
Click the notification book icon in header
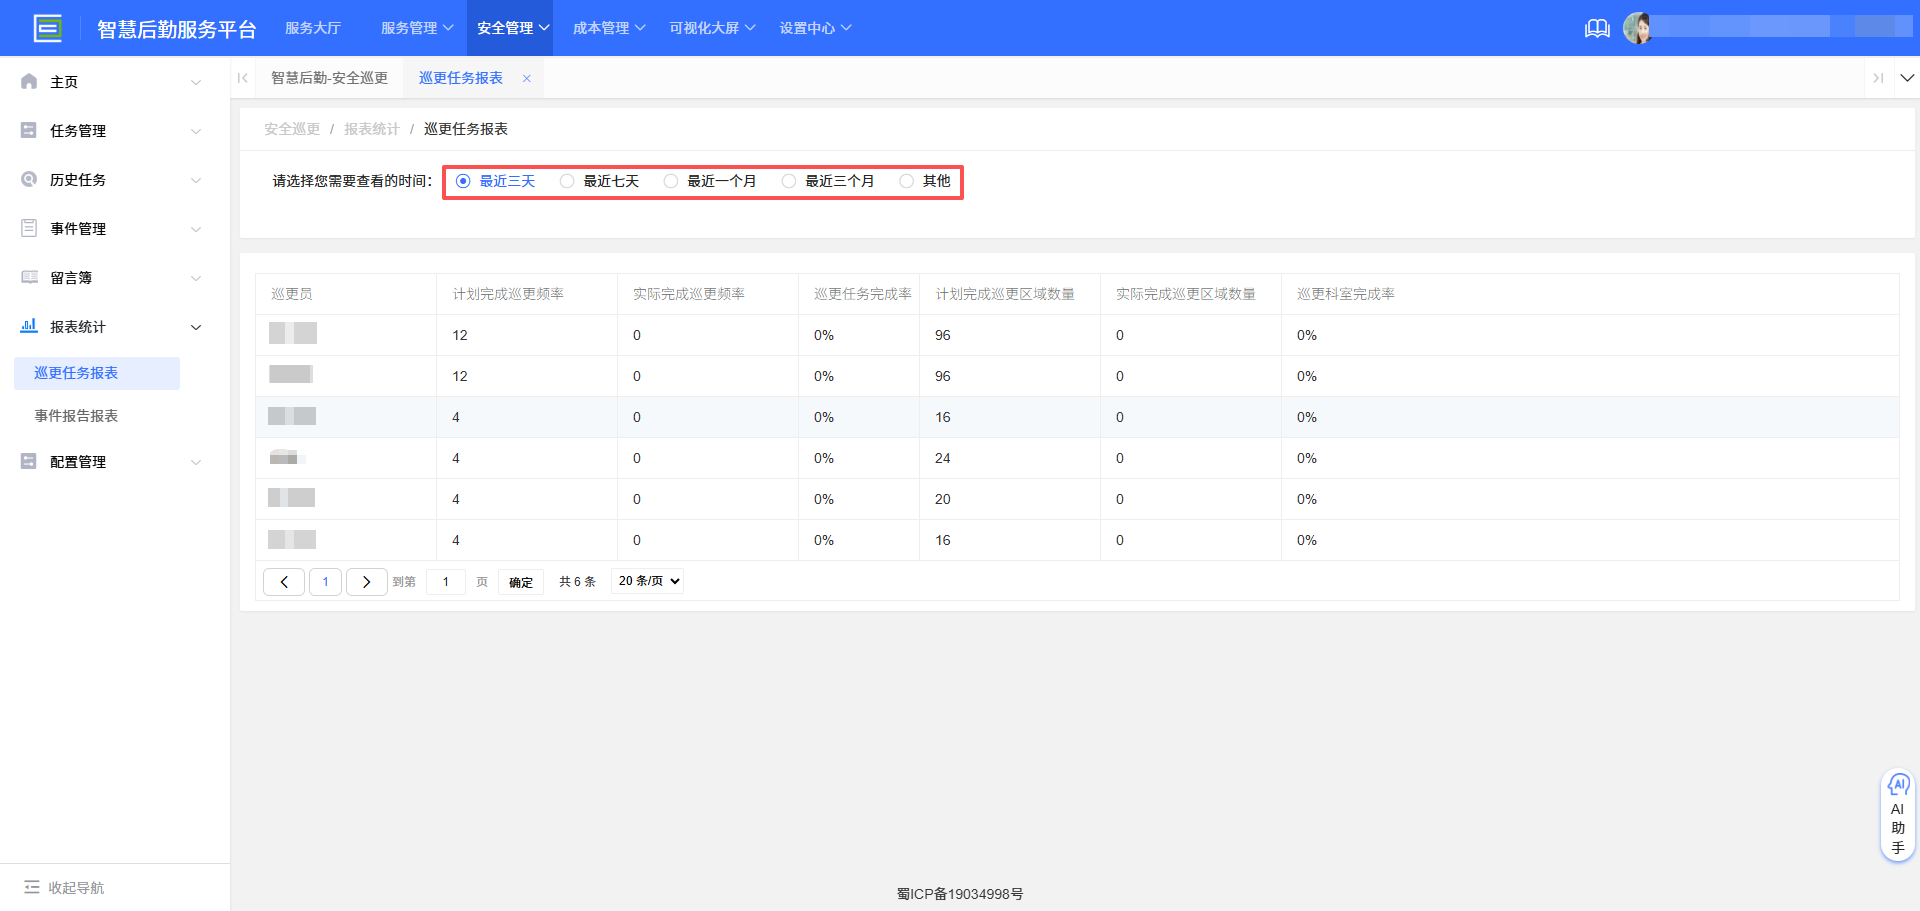[x=1597, y=28]
